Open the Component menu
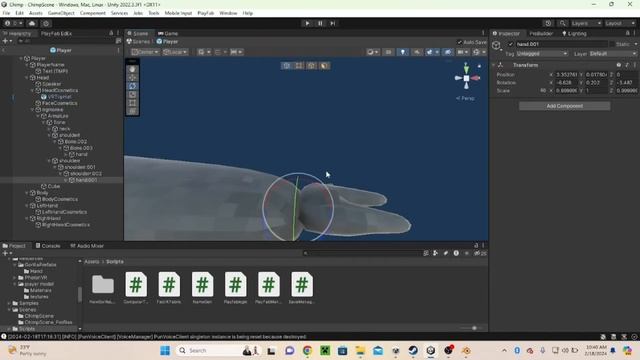Image resolution: width=640 pixels, height=360 pixels. (93, 13)
